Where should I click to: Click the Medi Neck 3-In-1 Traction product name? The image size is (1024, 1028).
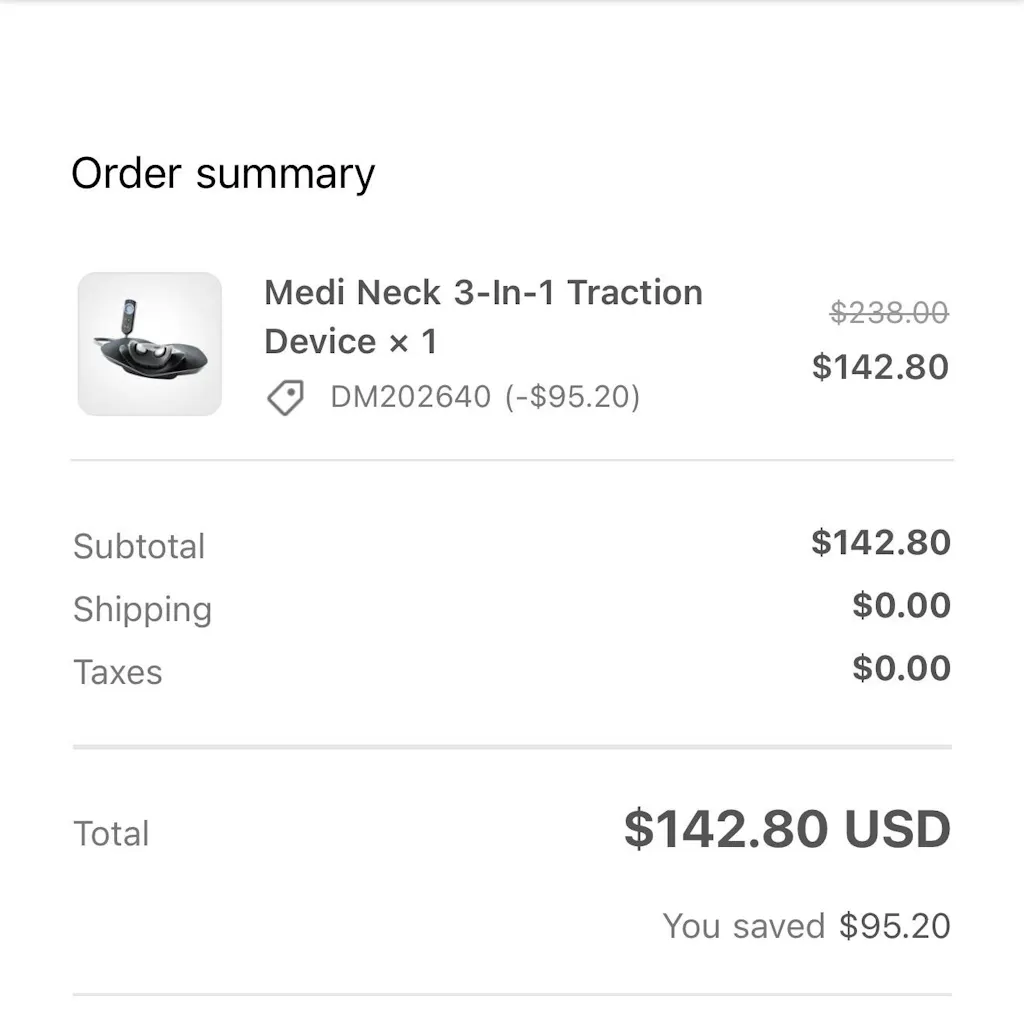coord(483,294)
